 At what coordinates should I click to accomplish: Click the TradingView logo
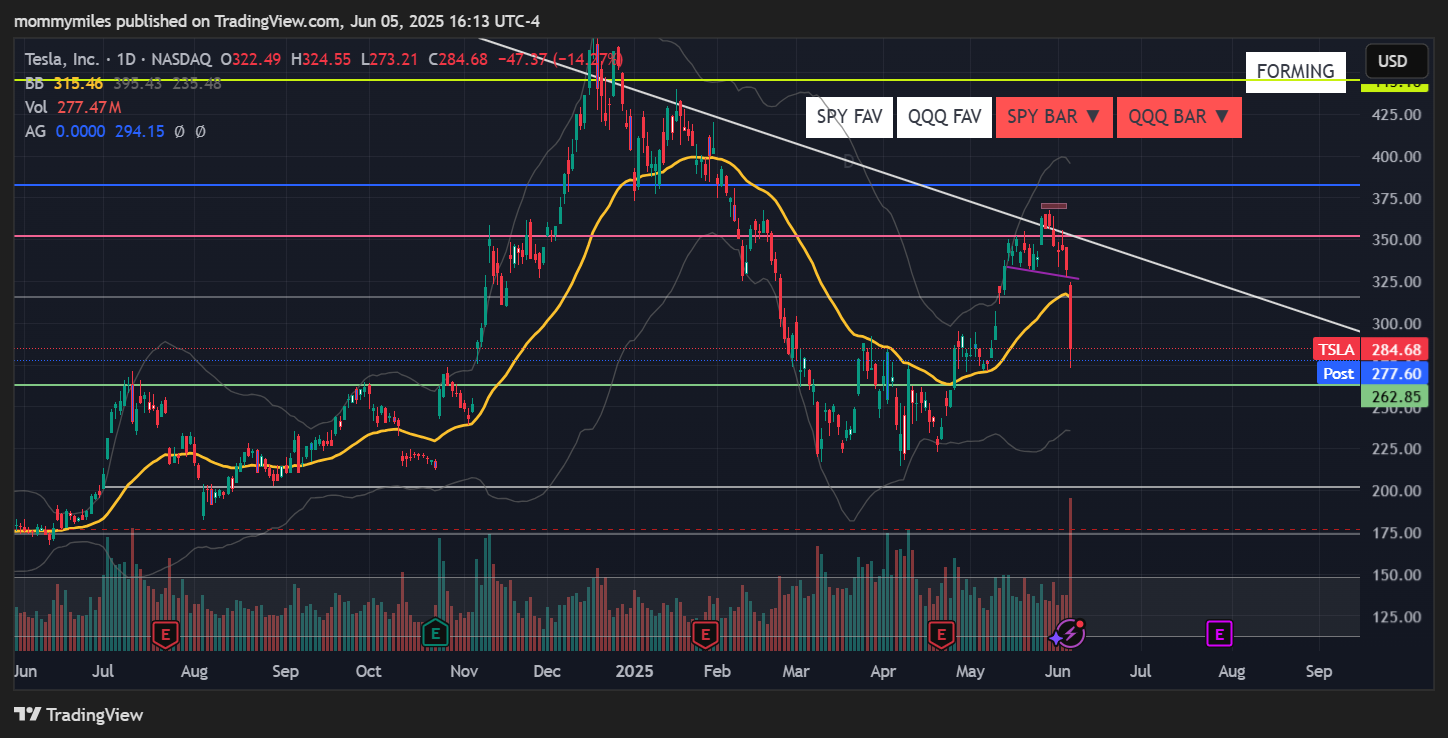click(x=79, y=714)
